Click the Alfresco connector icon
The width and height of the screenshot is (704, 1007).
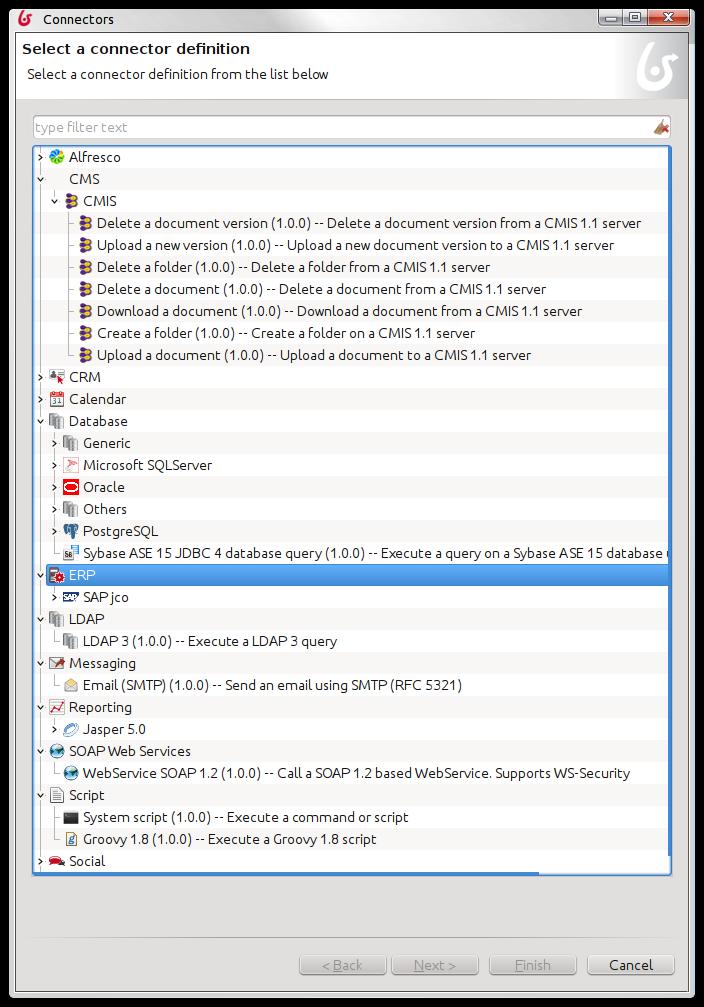click(x=57, y=157)
